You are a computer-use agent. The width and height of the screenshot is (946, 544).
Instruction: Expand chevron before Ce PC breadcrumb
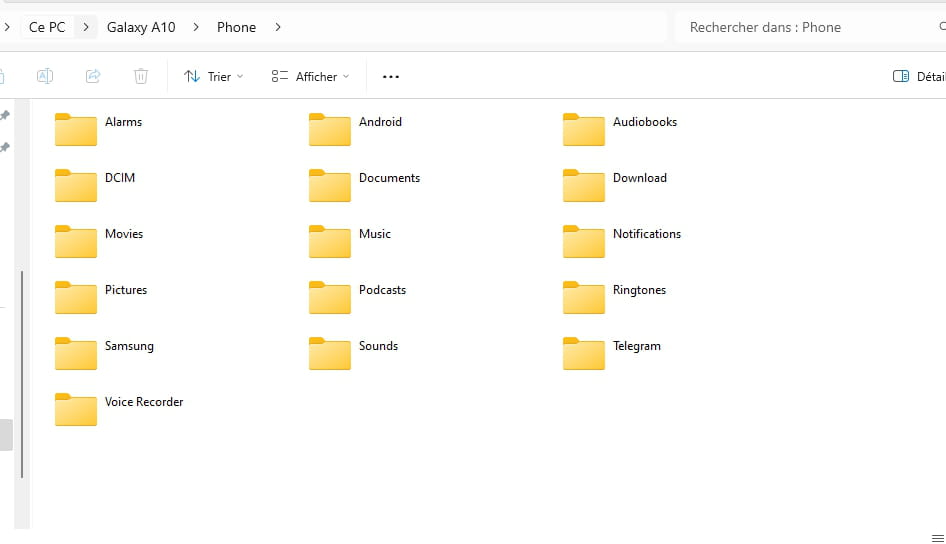7,27
